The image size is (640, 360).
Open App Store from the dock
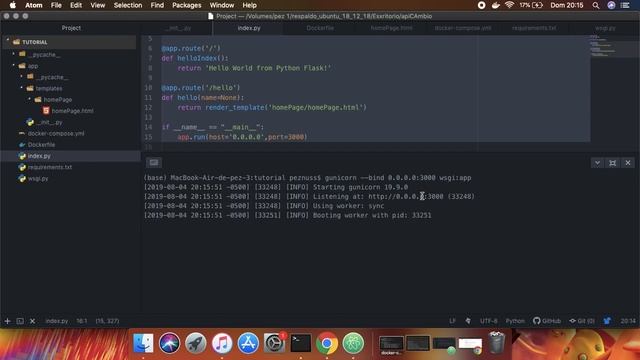(248, 343)
